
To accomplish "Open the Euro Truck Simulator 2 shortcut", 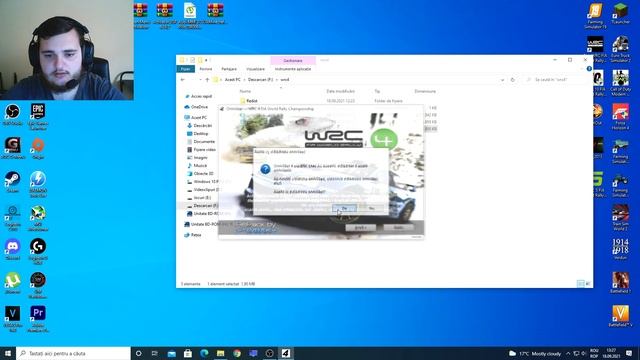I will click(620, 49).
